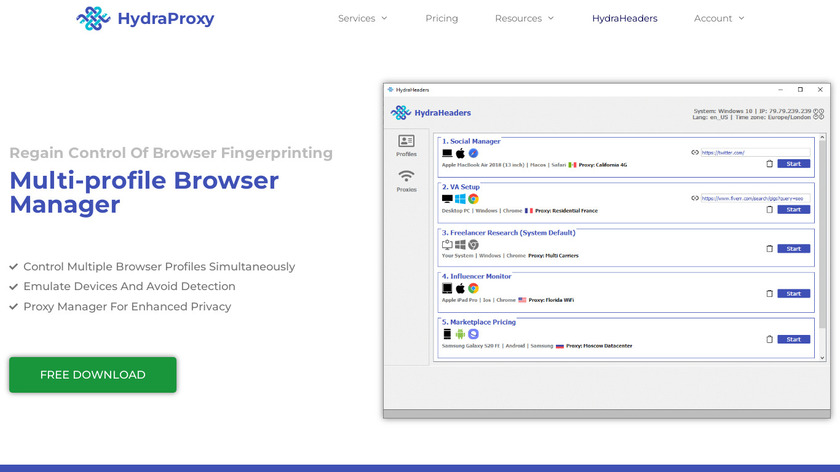Start the Marketplace Pricing profile
The height and width of the screenshot is (472, 840).
point(793,339)
